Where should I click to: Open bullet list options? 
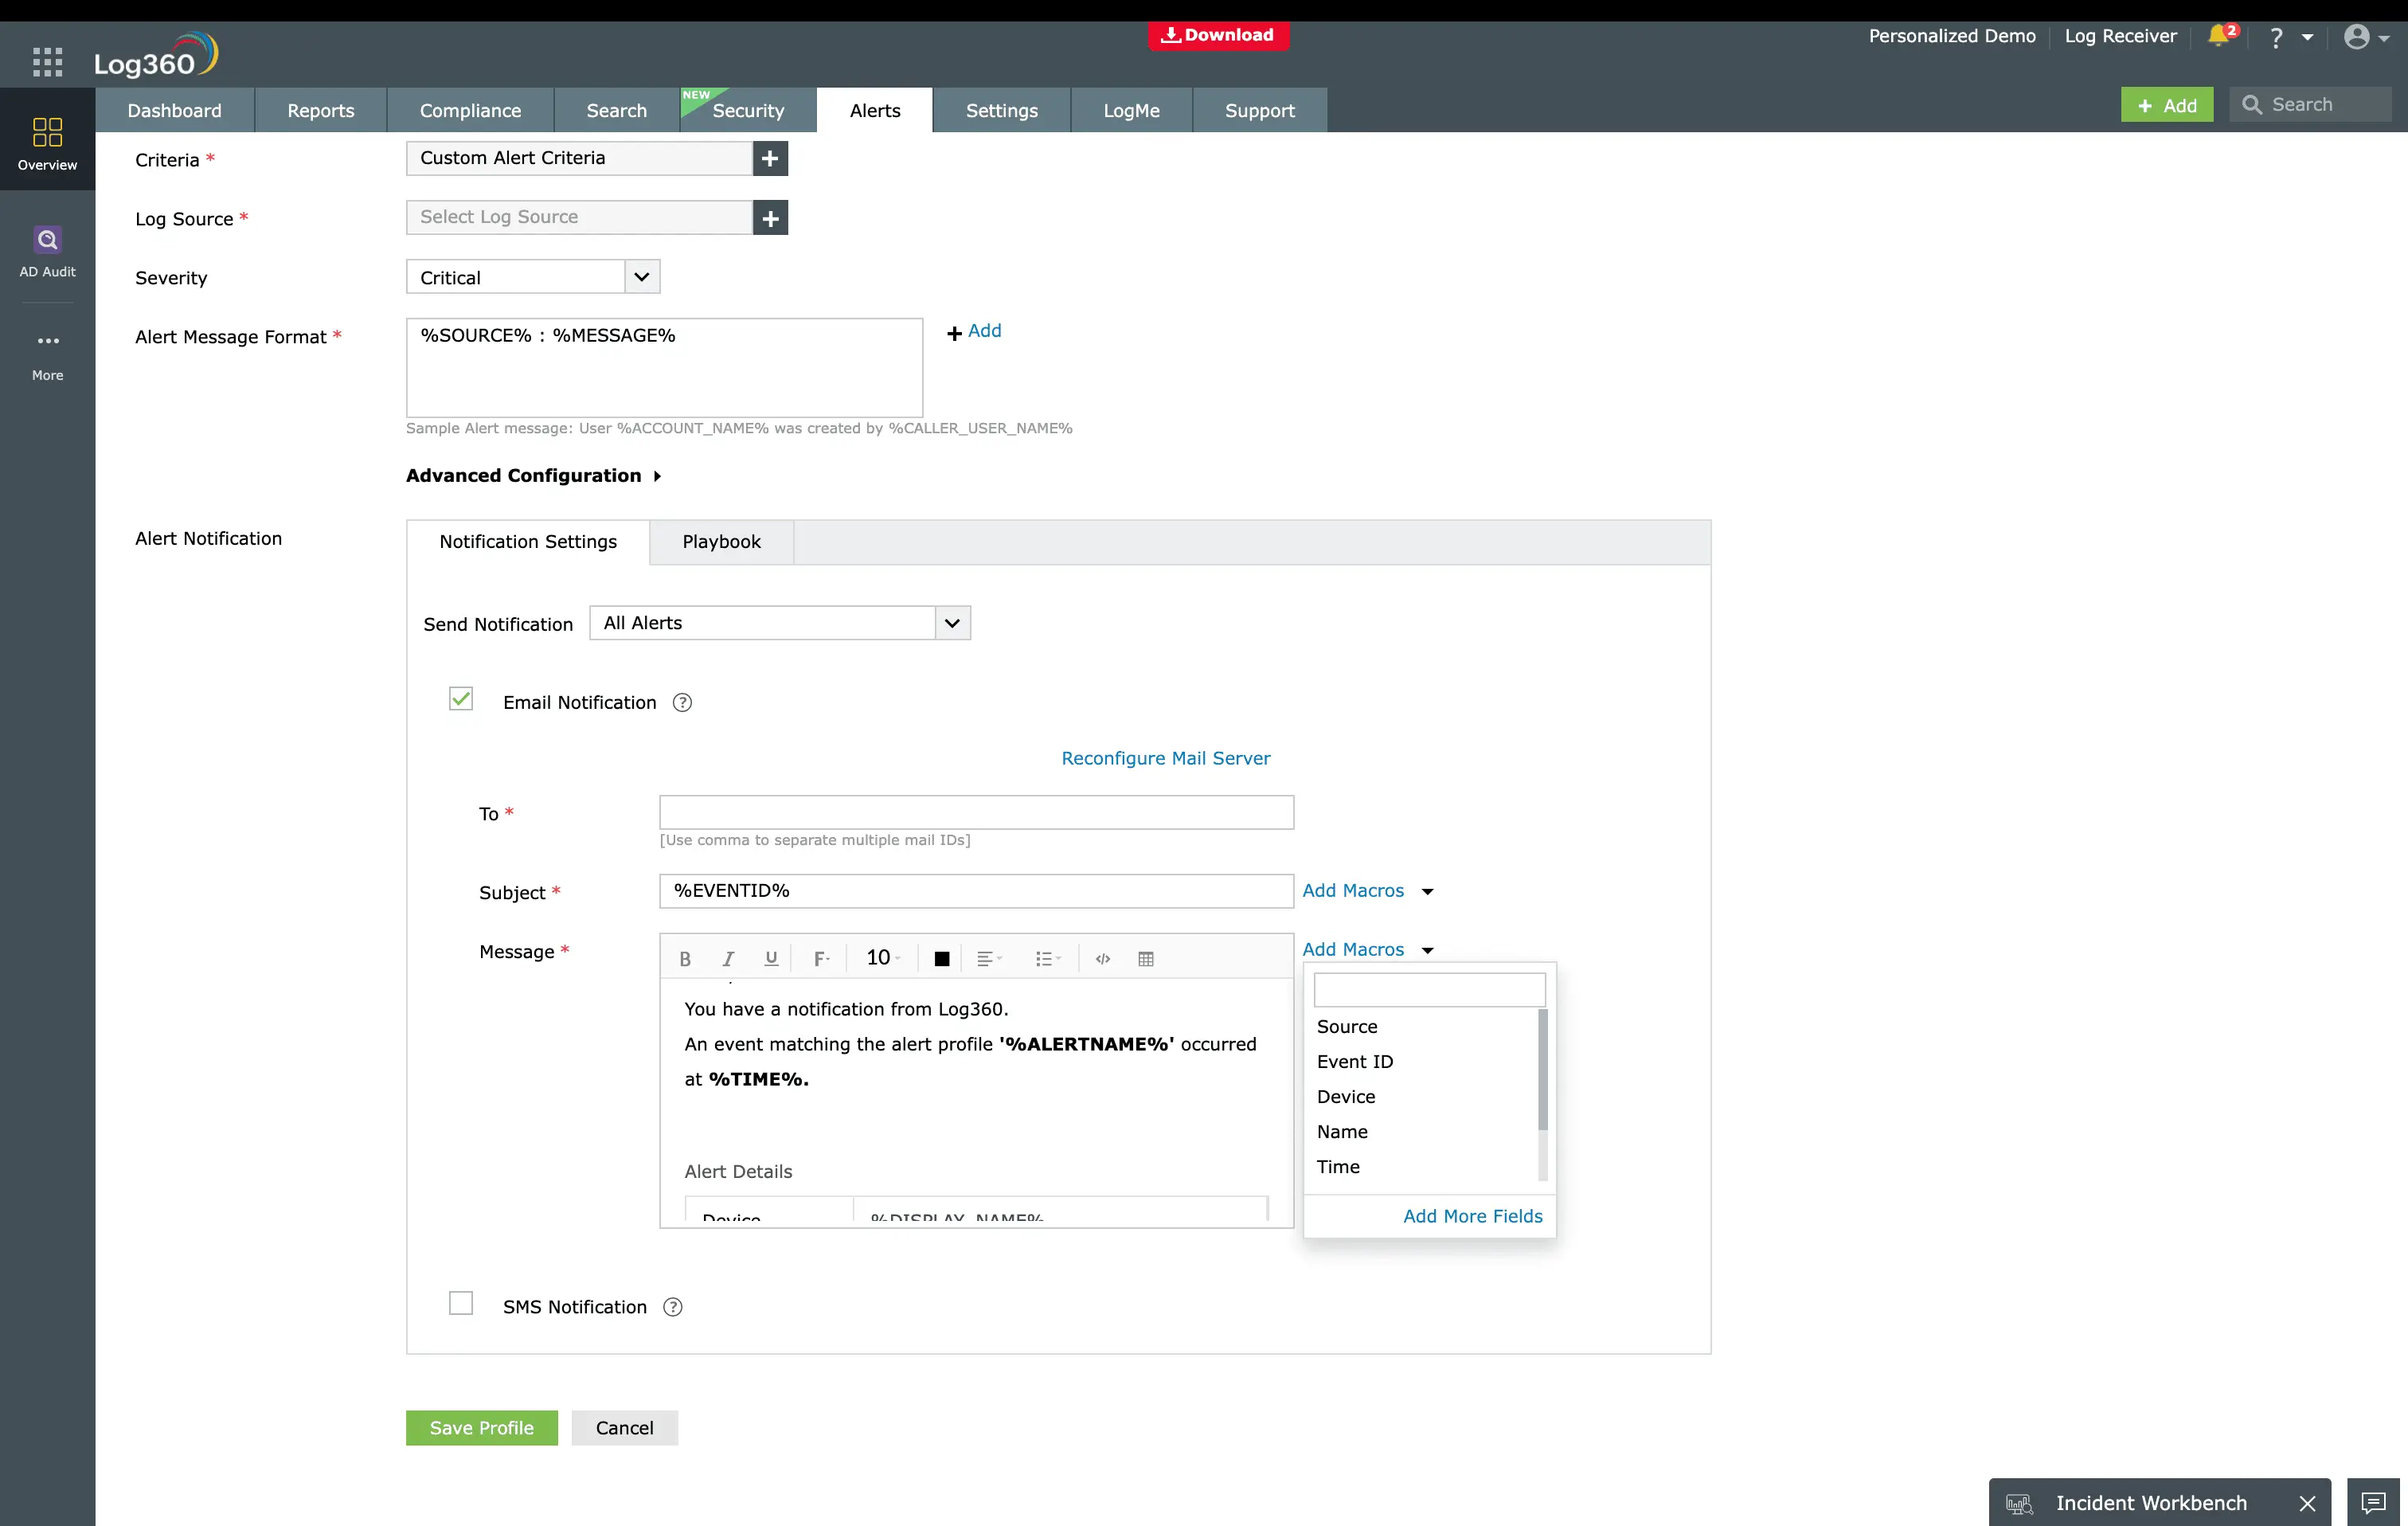[x=1047, y=958]
